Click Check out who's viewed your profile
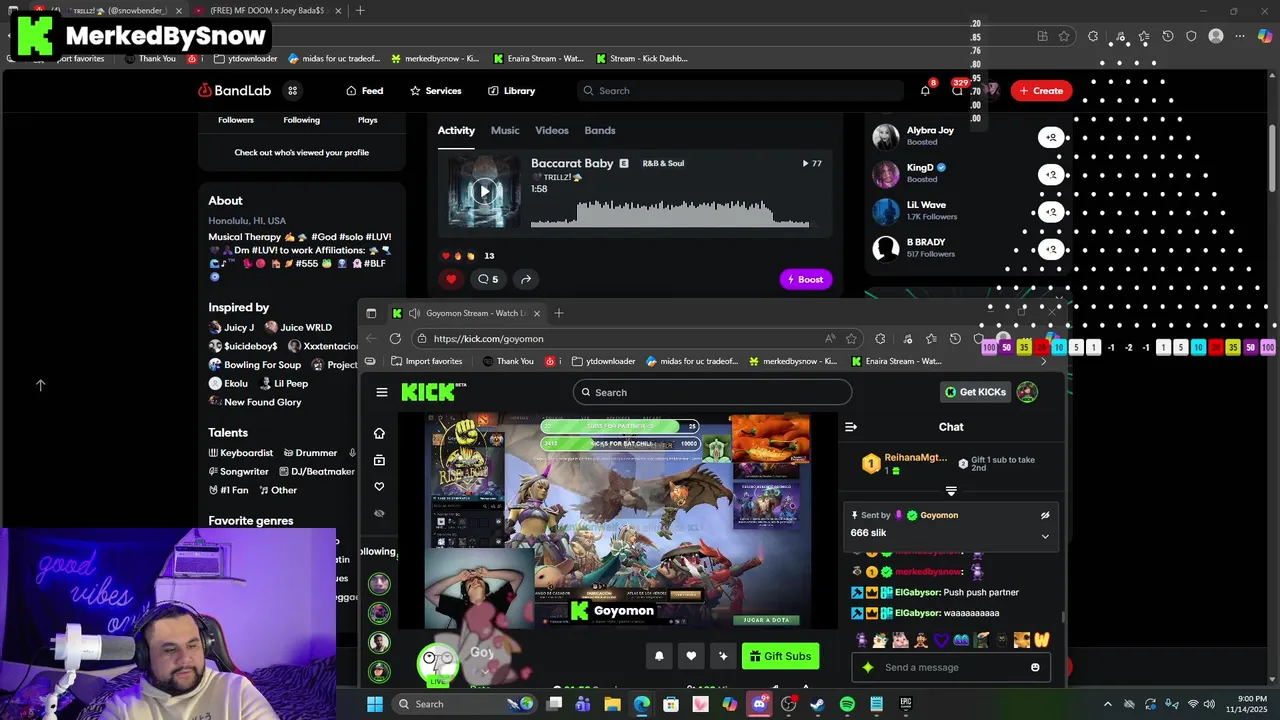 (x=301, y=153)
